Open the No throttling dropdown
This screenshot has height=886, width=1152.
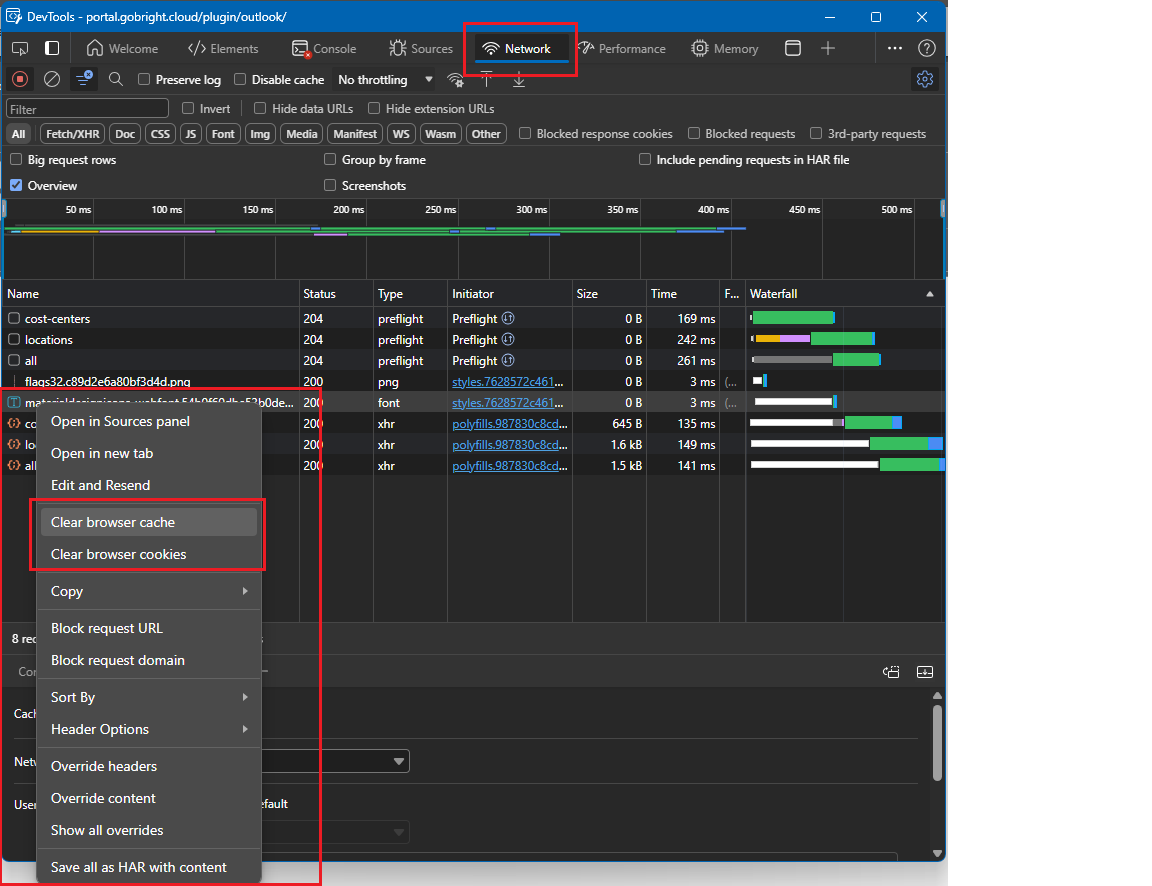(x=385, y=79)
